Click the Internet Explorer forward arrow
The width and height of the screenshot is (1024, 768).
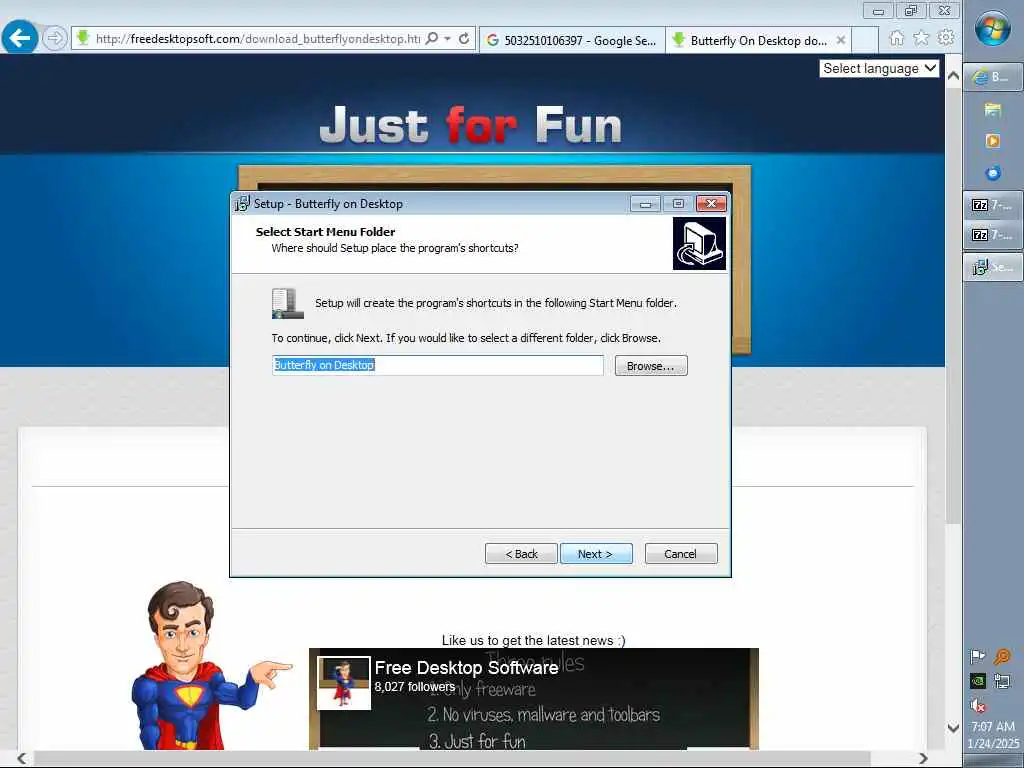tap(55, 38)
